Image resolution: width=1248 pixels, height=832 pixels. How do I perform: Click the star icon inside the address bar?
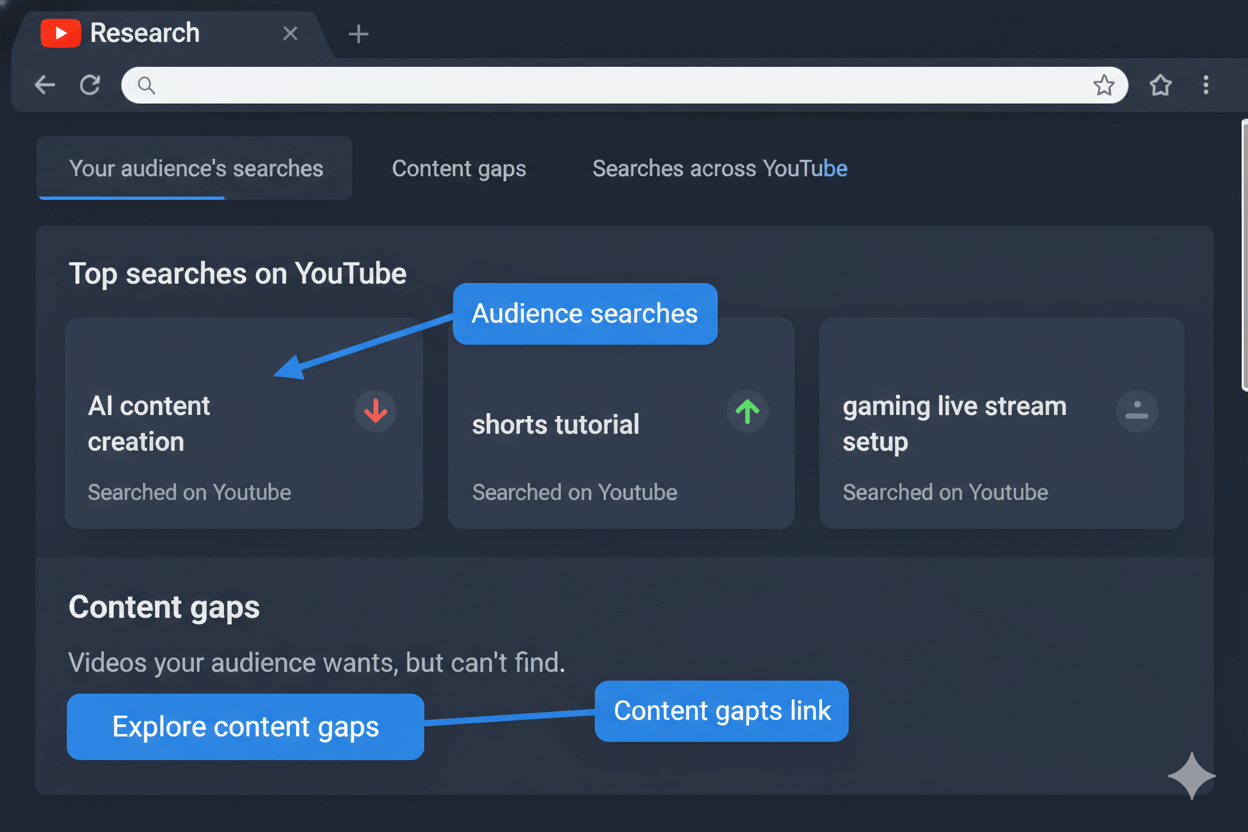tap(1103, 85)
